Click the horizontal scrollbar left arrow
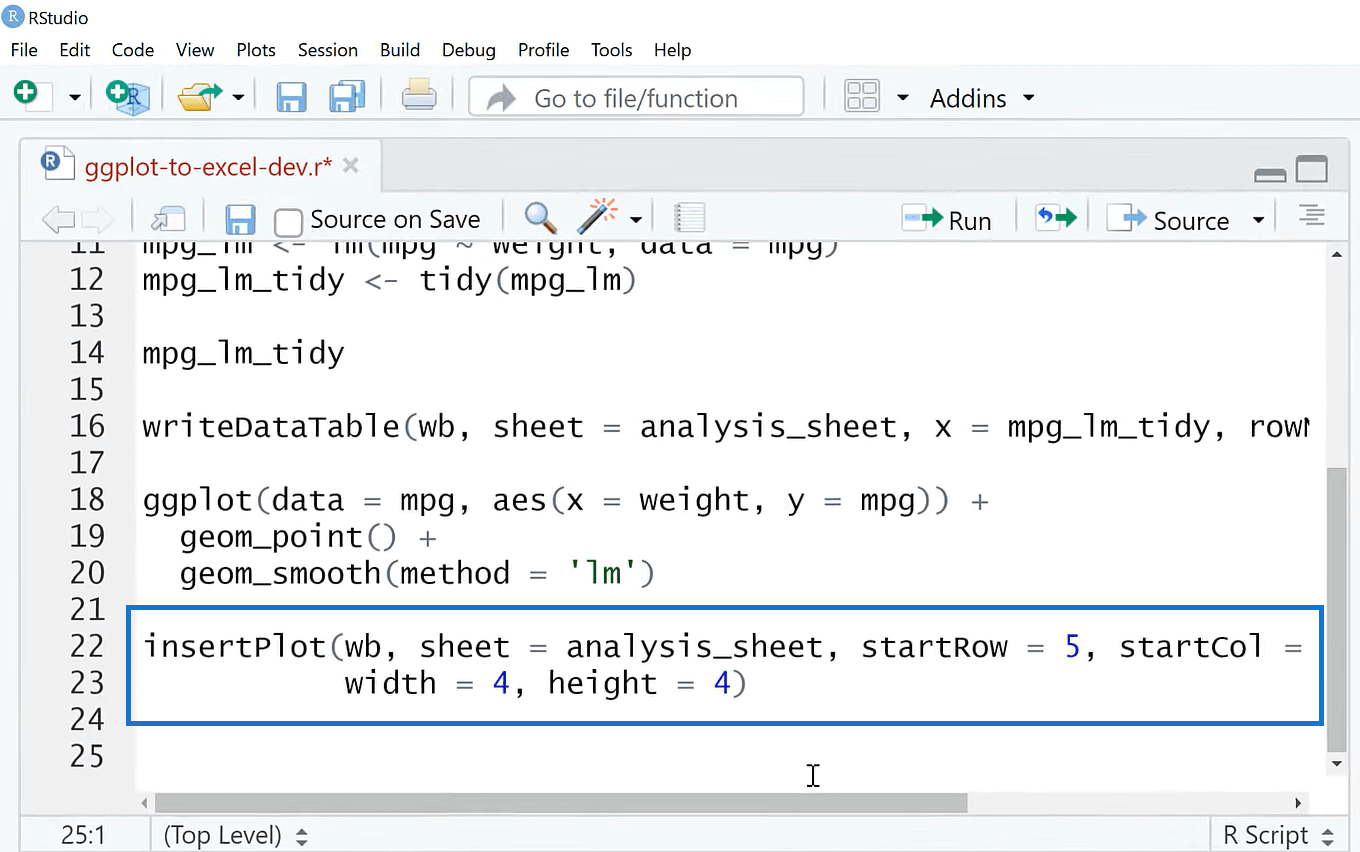The height and width of the screenshot is (852, 1360). pyautogui.click(x=145, y=803)
